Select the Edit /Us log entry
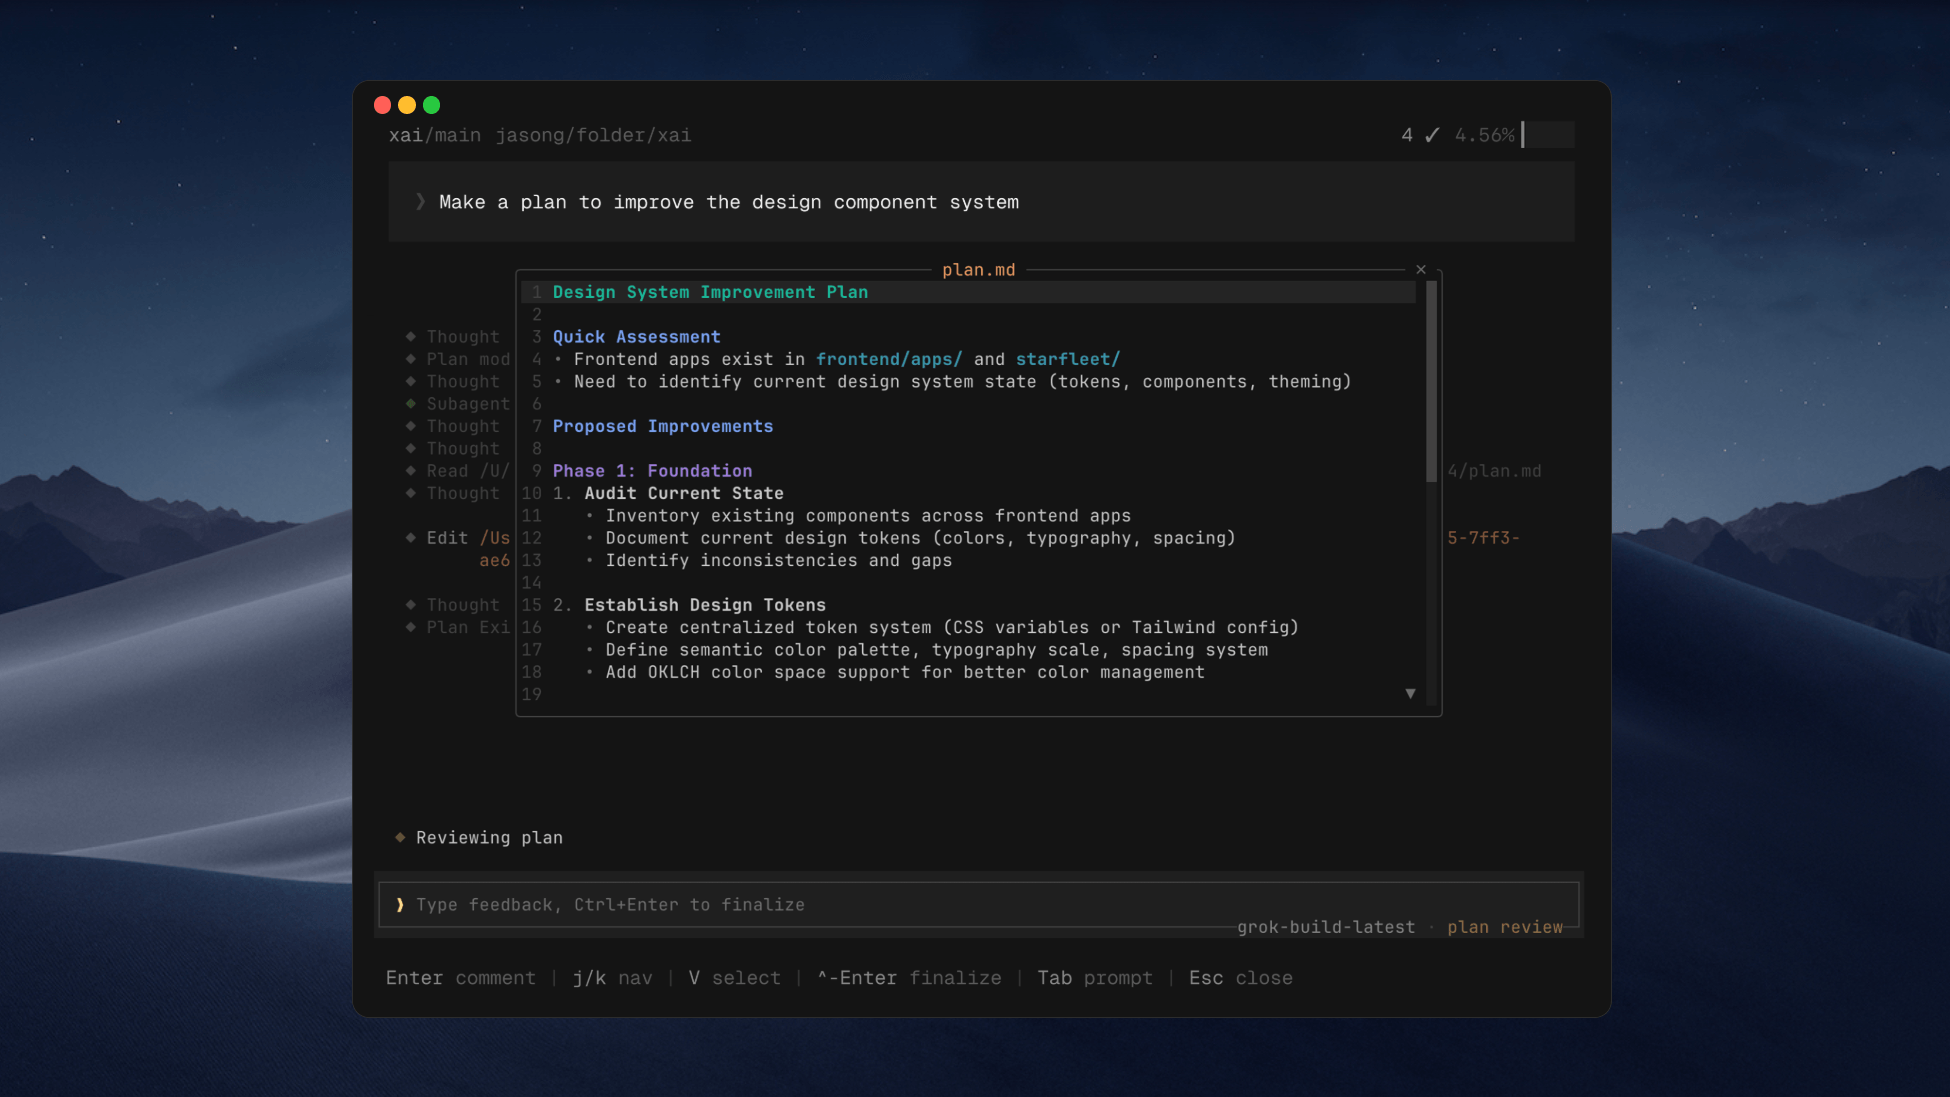This screenshot has width=1950, height=1097. click(x=458, y=538)
